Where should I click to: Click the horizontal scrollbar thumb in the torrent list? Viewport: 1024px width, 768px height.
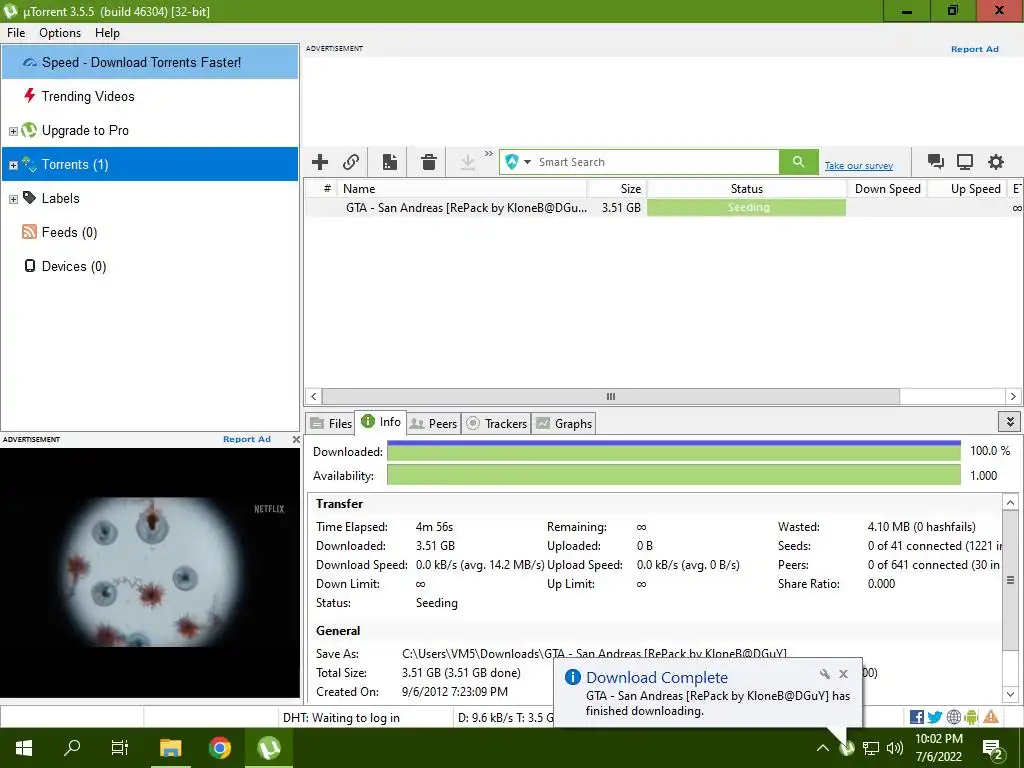click(x=611, y=396)
